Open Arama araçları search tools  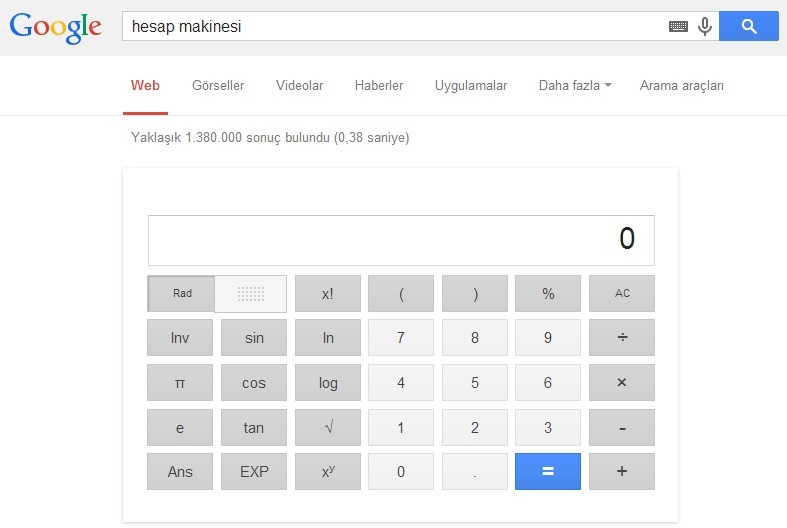tap(681, 86)
